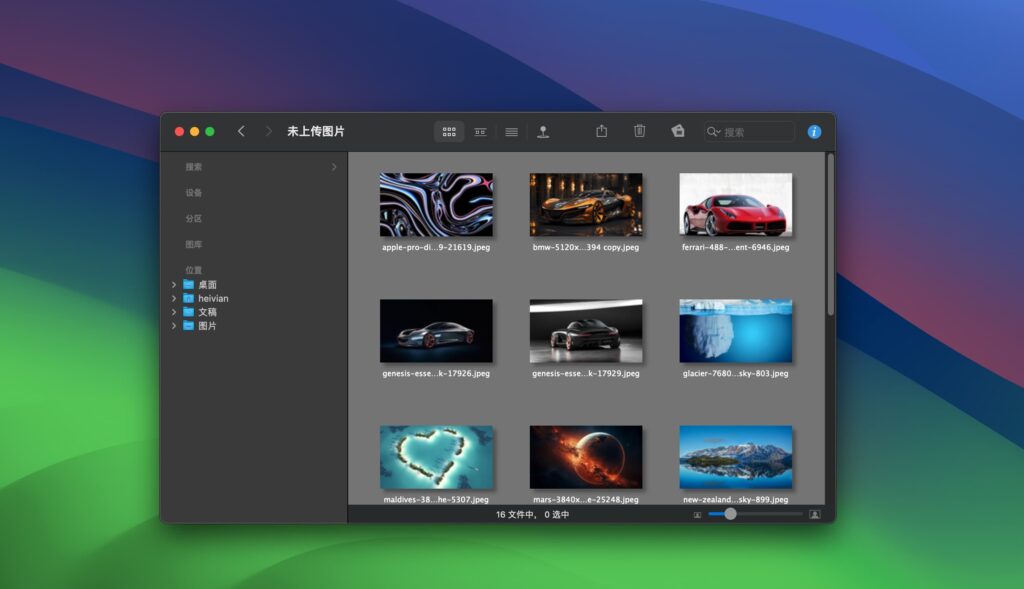Click inside the 搜索 search field

point(755,131)
